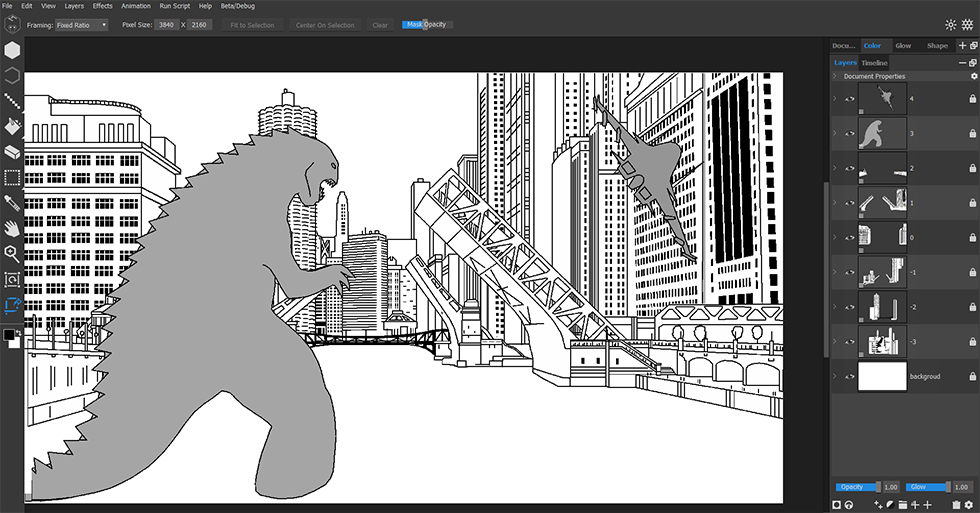The image size is (980, 513).
Task: Hide layer 0 using its eye icon
Action: (849, 237)
